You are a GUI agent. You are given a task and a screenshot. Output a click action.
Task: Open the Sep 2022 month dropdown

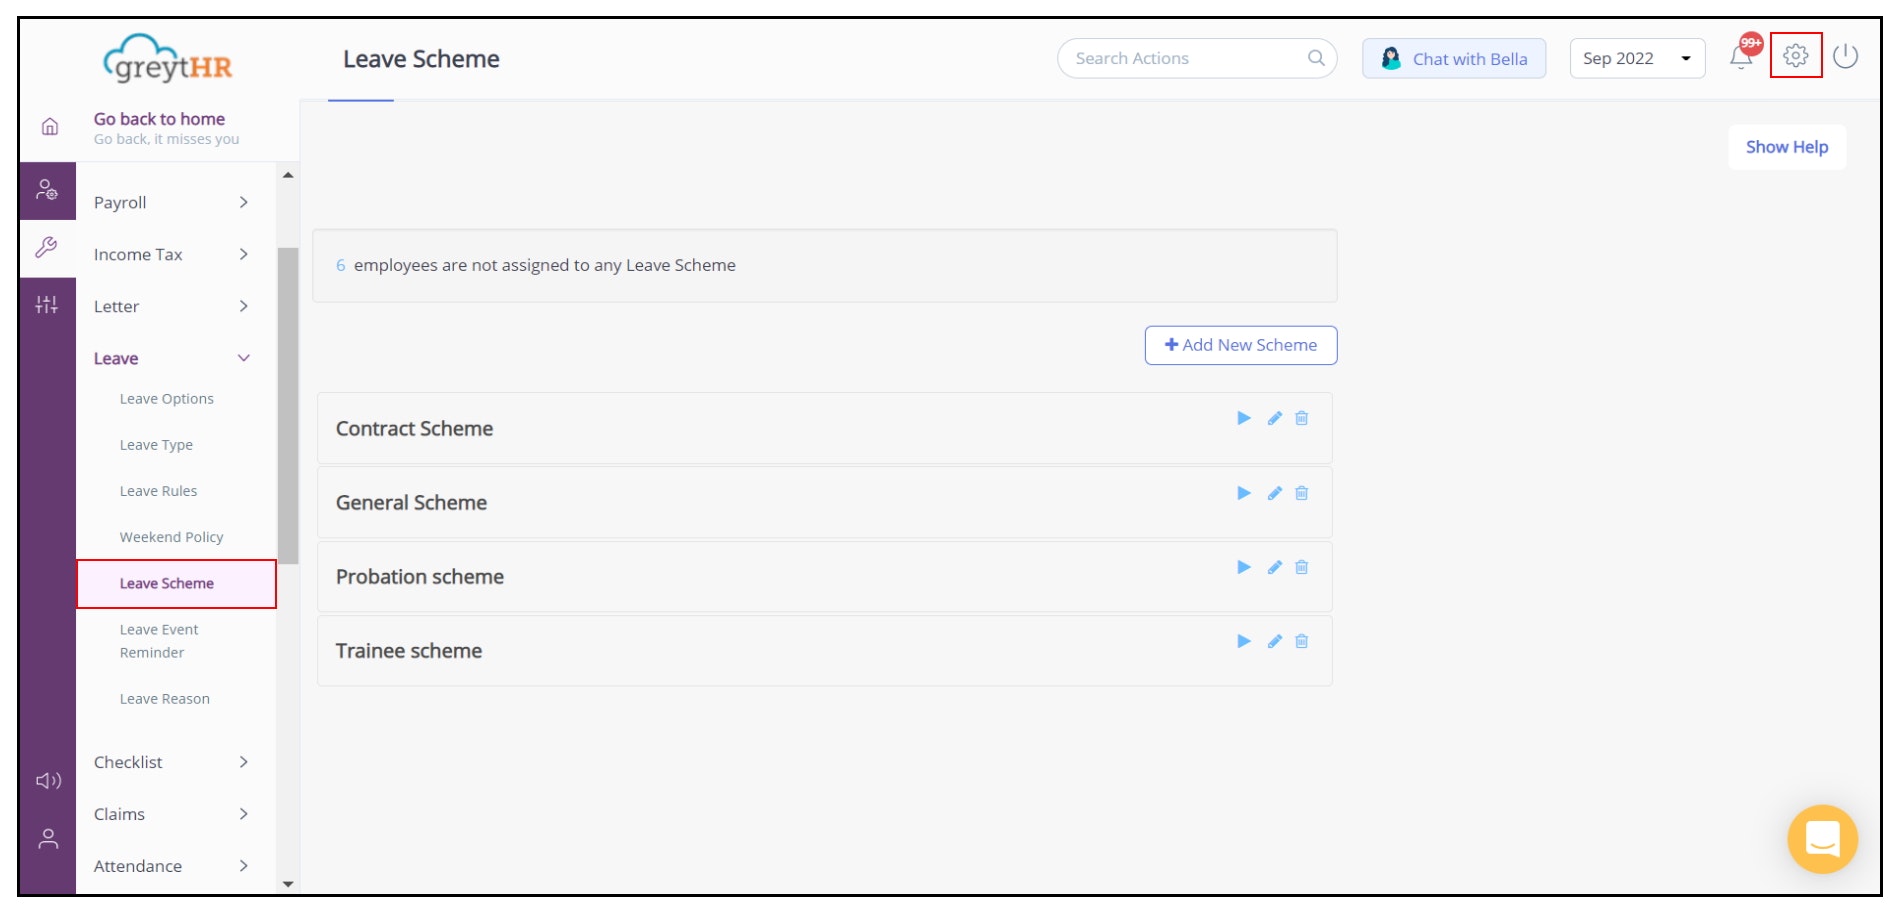coord(1636,58)
